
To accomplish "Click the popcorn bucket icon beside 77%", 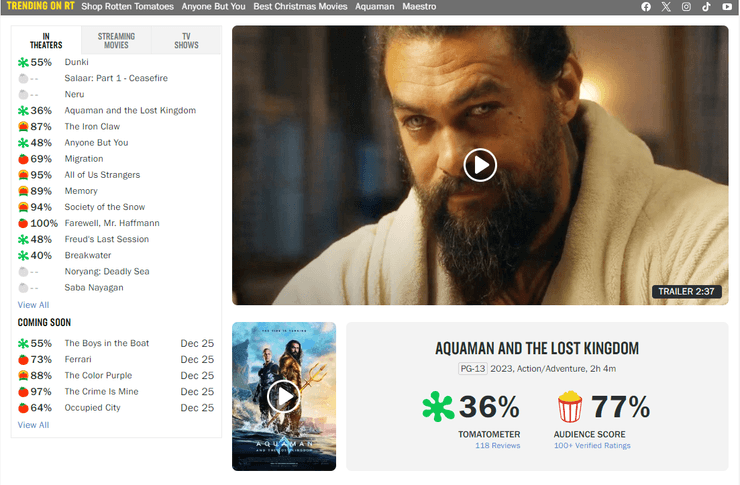I will (570, 406).
